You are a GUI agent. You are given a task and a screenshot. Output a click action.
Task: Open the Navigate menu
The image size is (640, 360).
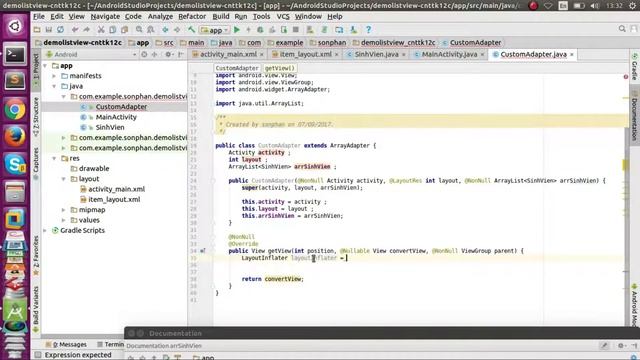(x=105, y=17)
